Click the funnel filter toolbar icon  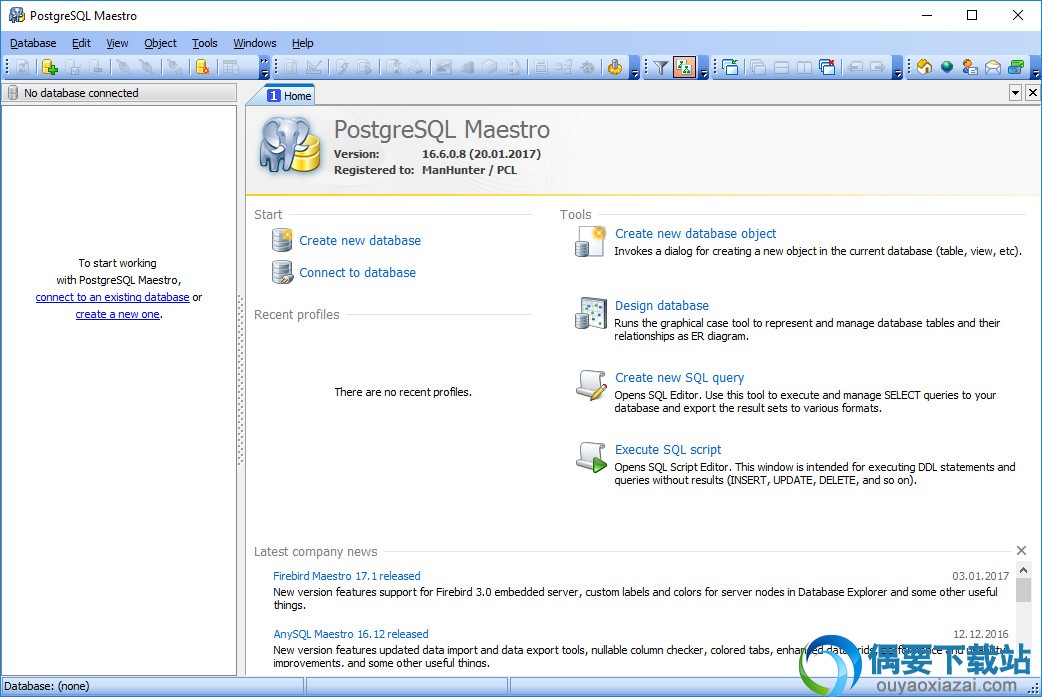[660, 67]
